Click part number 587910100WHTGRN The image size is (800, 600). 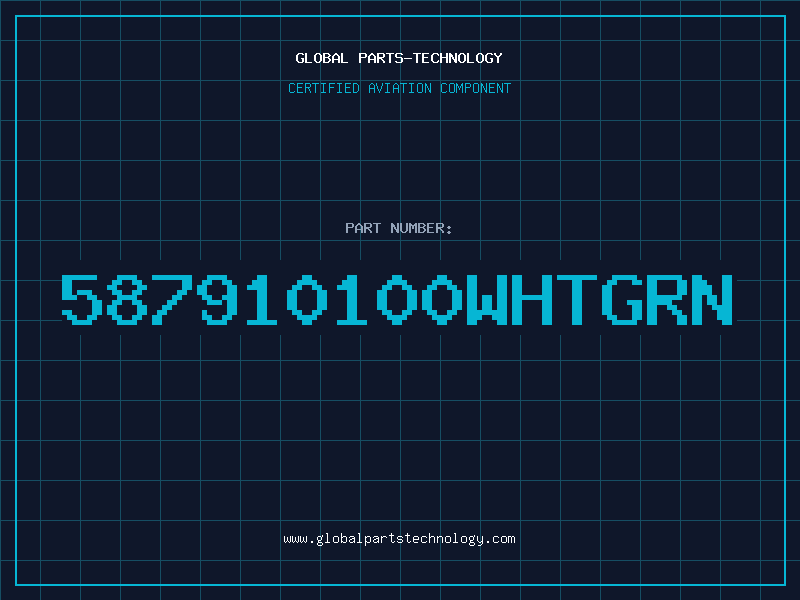(x=397, y=299)
